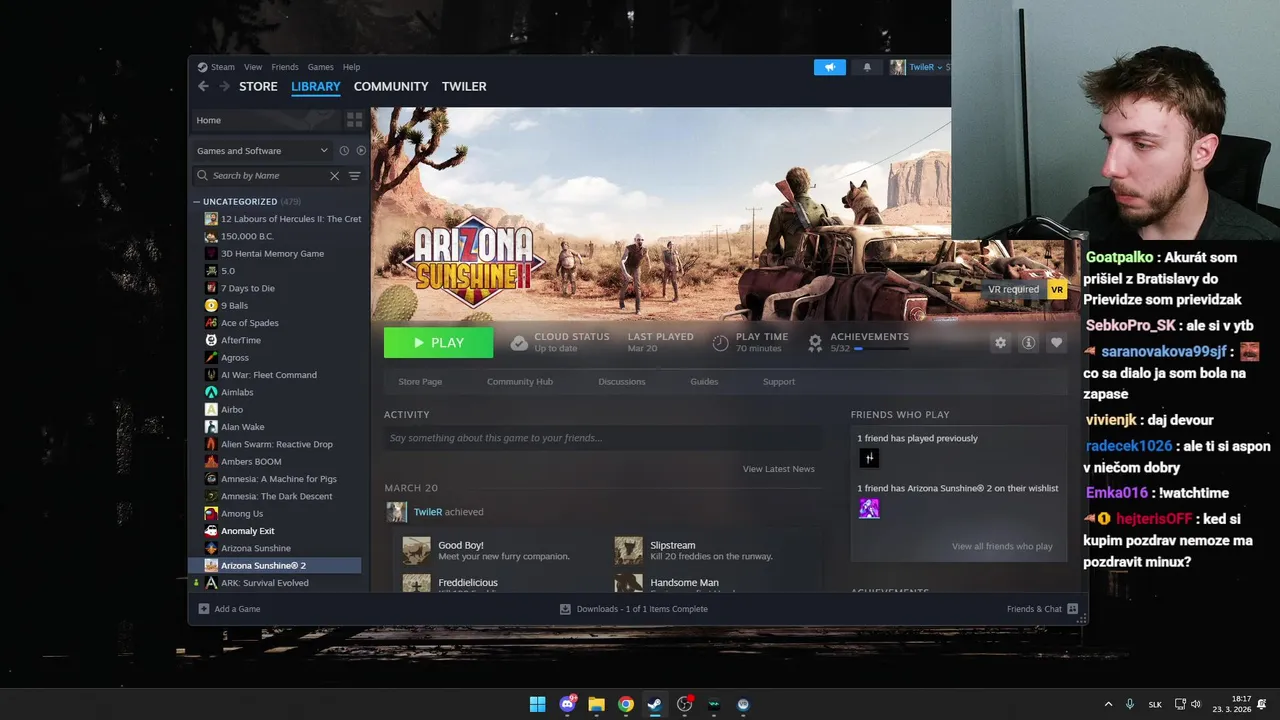Open the game's Store Page link

[420, 382]
